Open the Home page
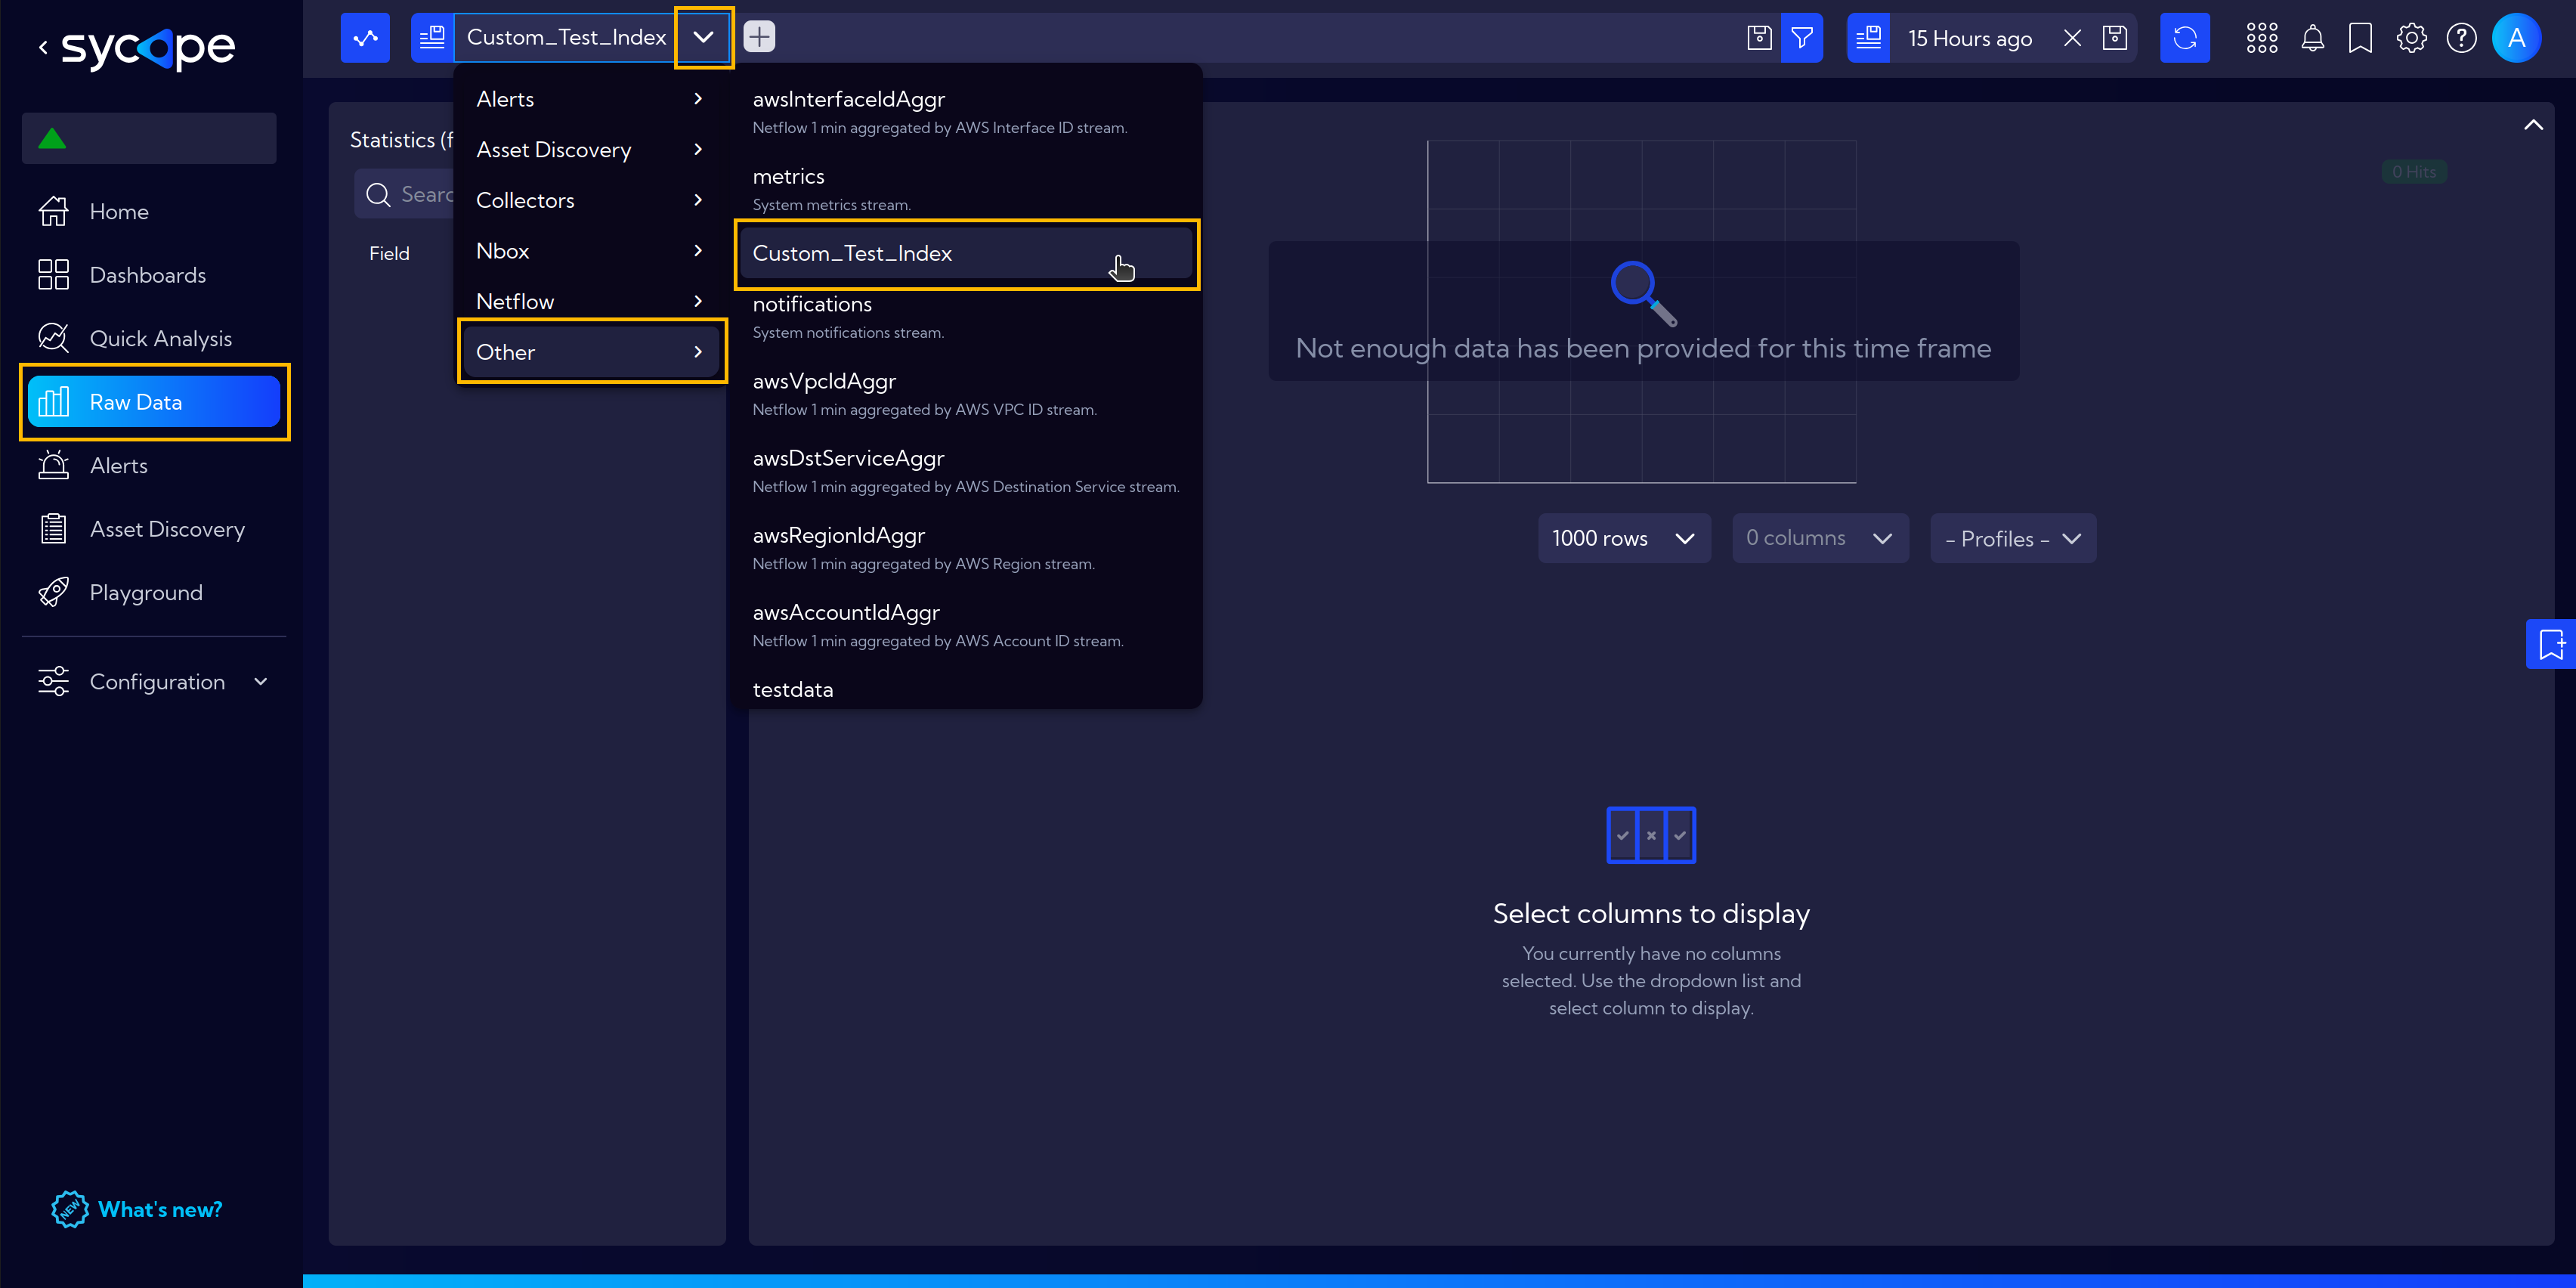Screen dimensions: 2576x1288 (118, 212)
